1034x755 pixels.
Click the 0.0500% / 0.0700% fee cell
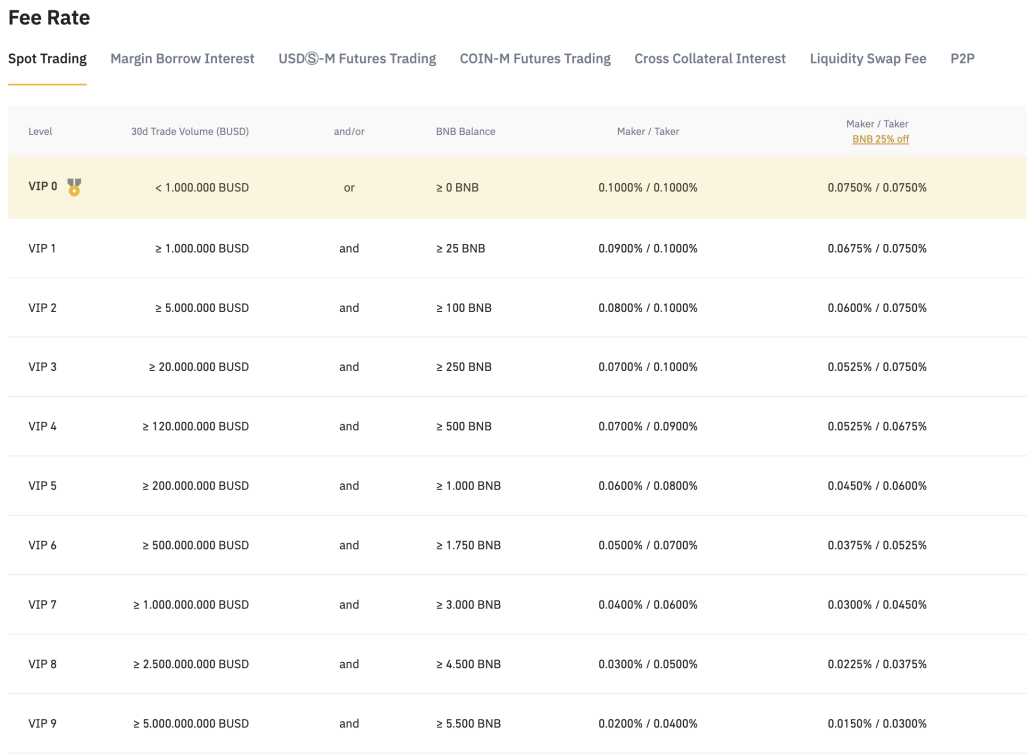tap(648, 545)
